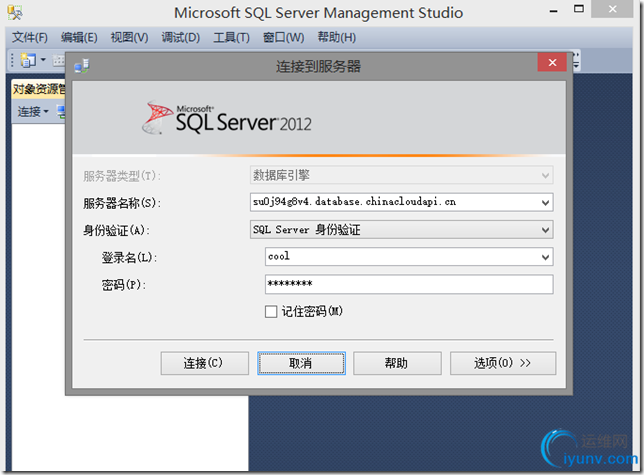Enable the 记住密码 checkbox
Image resolution: width=644 pixels, height=475 pixels.
[271, 311]
